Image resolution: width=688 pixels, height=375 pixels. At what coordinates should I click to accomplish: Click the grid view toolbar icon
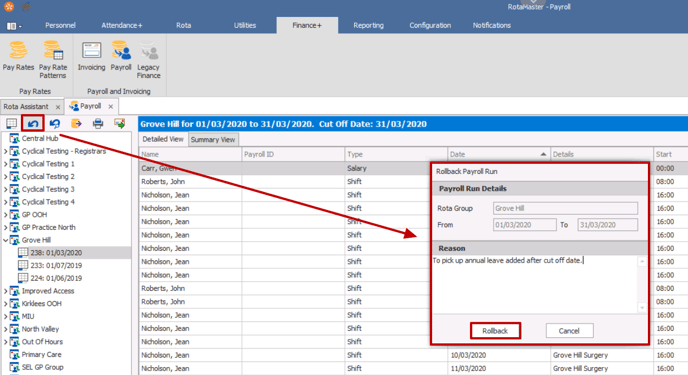pyautogui.click(x=11, y=124)
